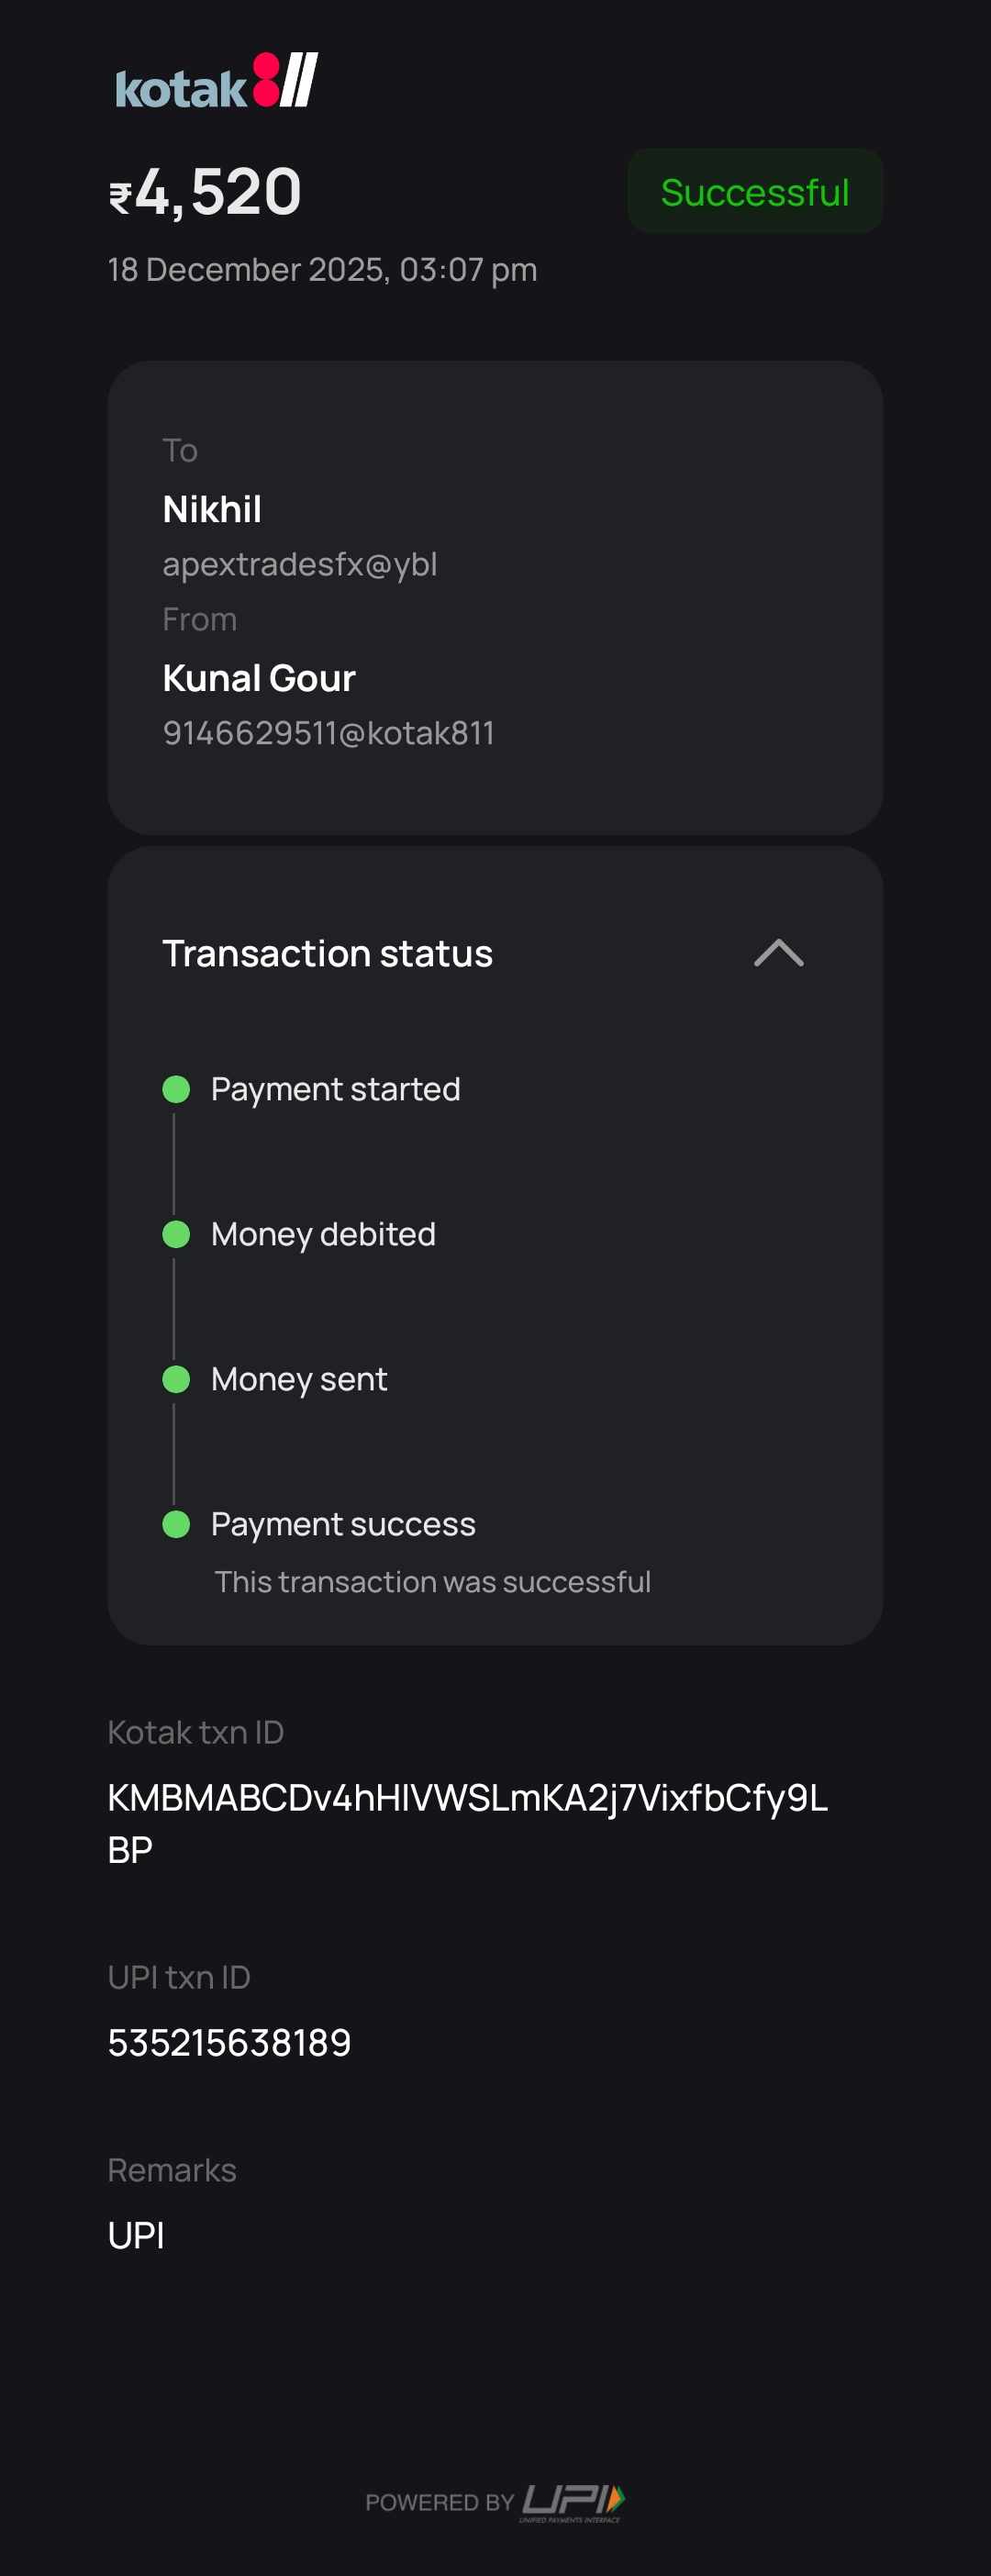Click the Remarks value UPI
Screen dimensions: 991x2576
tap(136, 2235)
